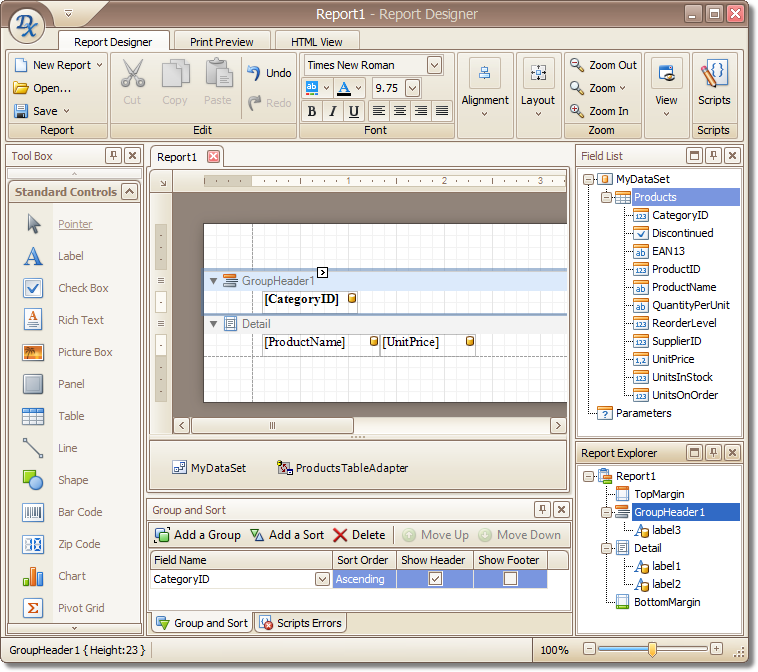Undo the last action

point(269,73)
